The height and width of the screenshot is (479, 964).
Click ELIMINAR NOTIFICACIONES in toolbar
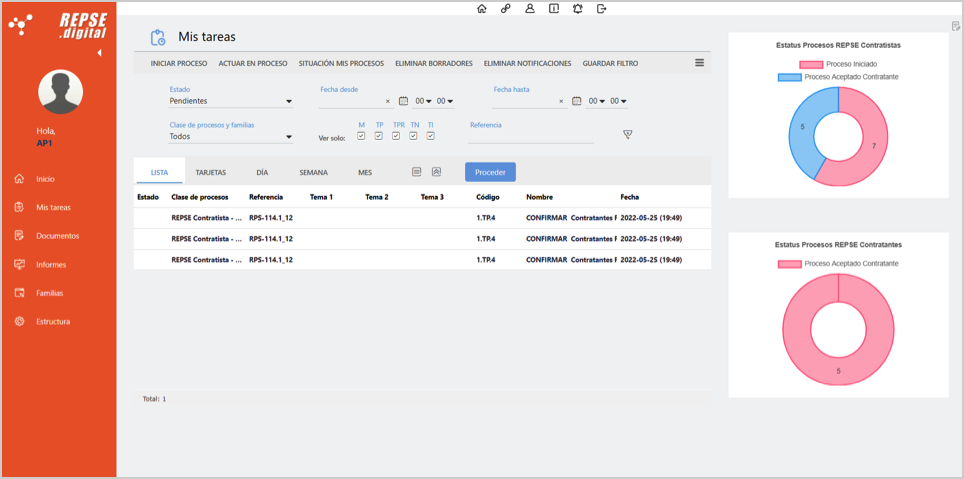(x=527, y=63)
